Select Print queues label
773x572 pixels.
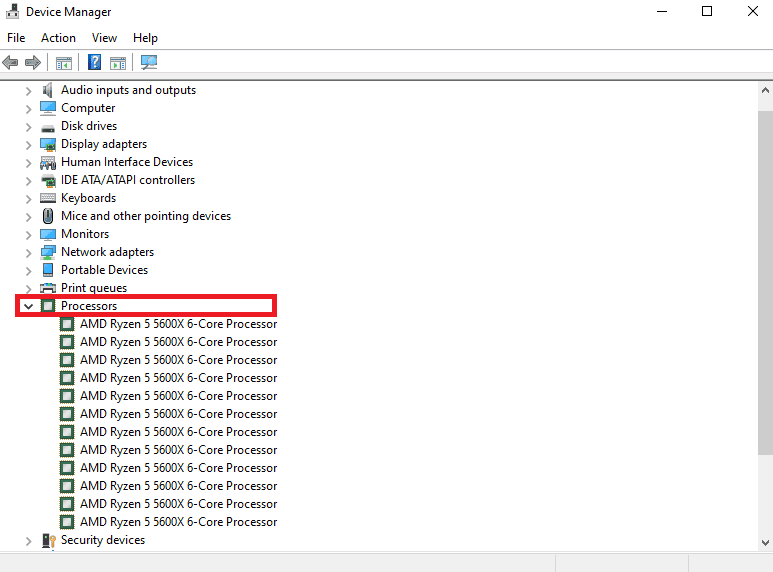pos(94,288)
